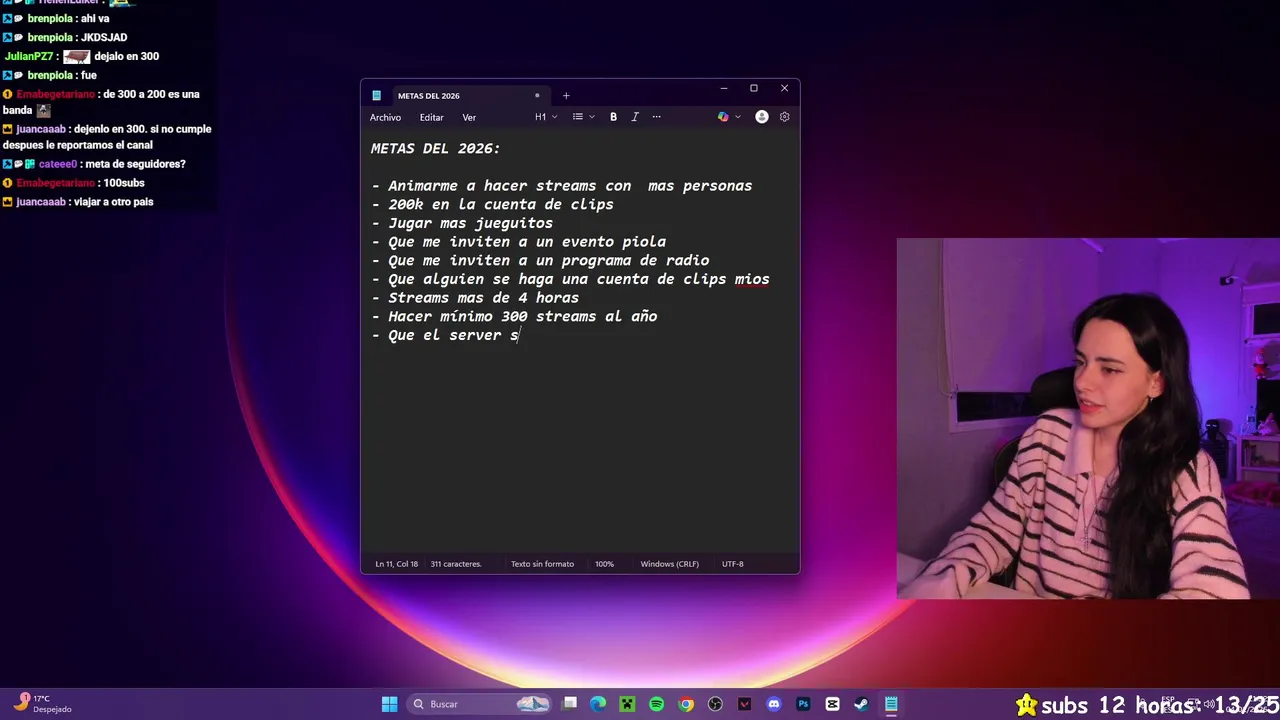Click the taskbar Buscar search box
The height and width of the screenshot is (720, 1280).
coord(481,704)
